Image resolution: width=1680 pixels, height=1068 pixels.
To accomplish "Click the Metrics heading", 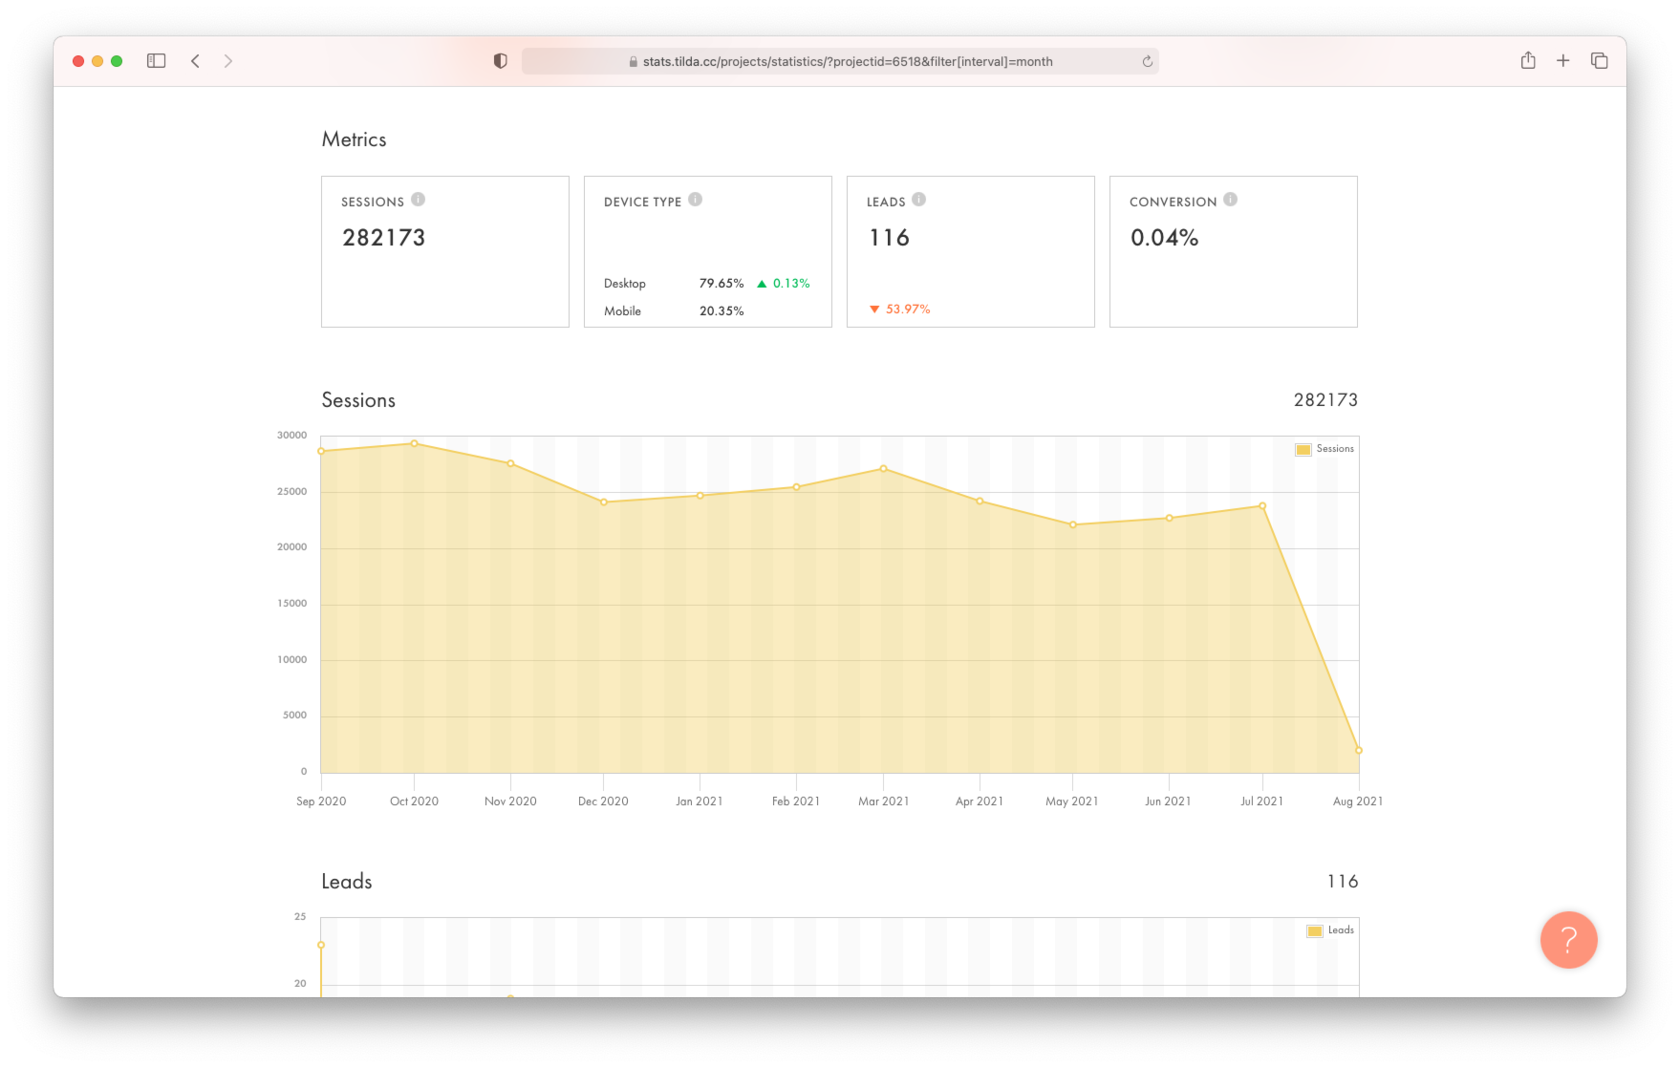I will coord(354,140).
